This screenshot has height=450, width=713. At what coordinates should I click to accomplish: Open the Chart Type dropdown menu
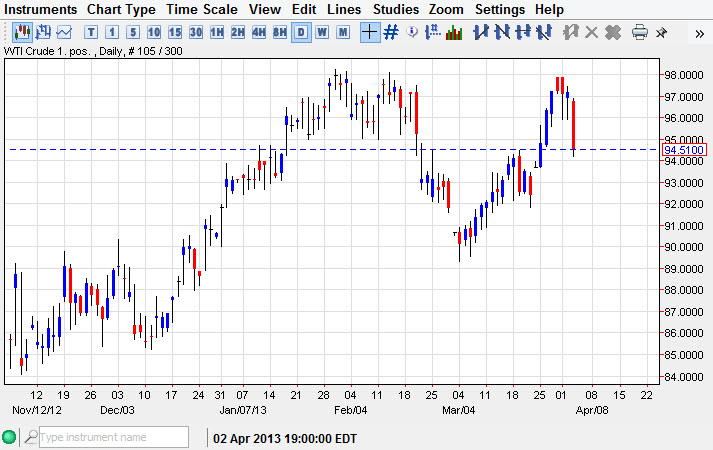(x=121, y=9)
